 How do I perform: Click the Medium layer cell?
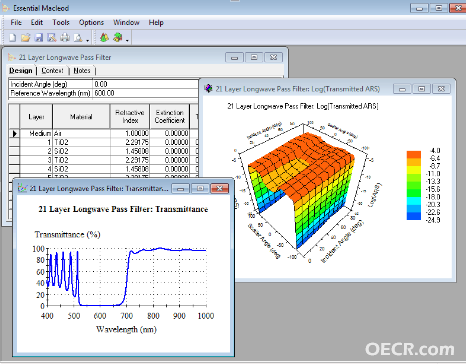(x=36, y=133)
